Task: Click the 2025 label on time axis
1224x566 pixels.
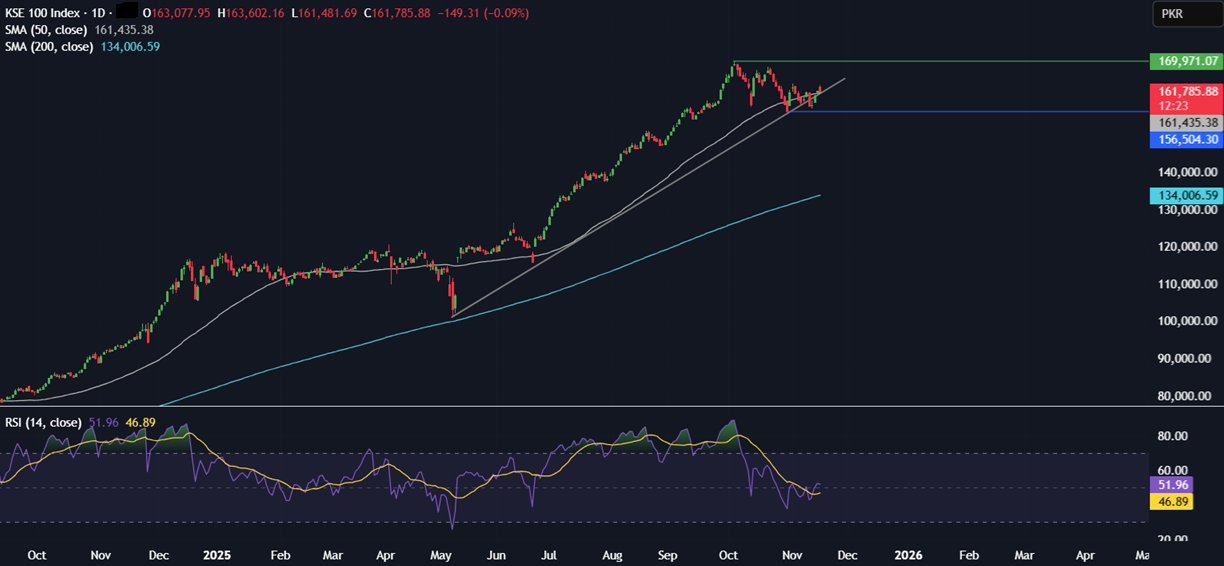Action: [217, 554]
